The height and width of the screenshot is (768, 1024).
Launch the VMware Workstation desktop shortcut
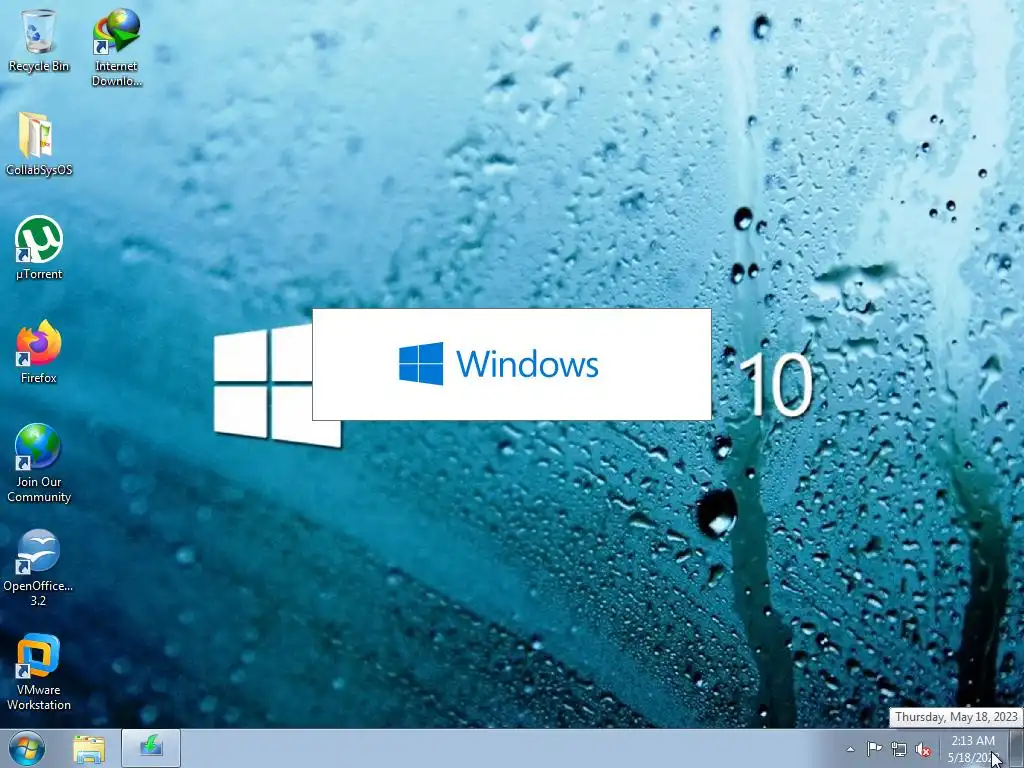[39, 671]
